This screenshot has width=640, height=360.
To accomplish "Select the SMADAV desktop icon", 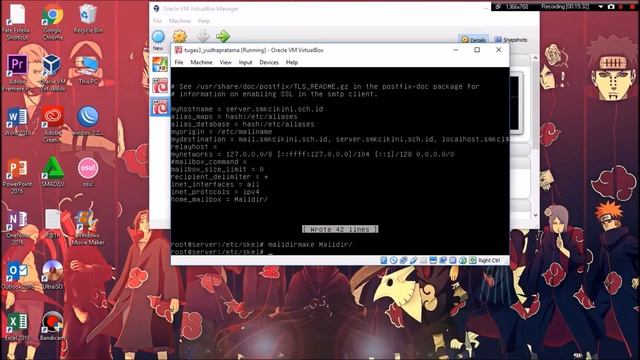I will tap(52, 172).
